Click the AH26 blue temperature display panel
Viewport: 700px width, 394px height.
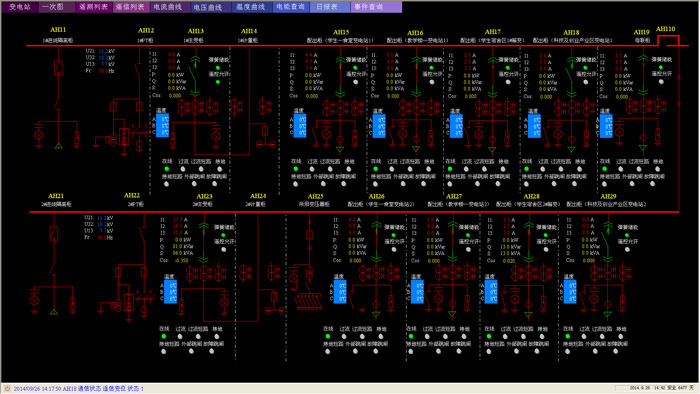click(x=340, y=292)
